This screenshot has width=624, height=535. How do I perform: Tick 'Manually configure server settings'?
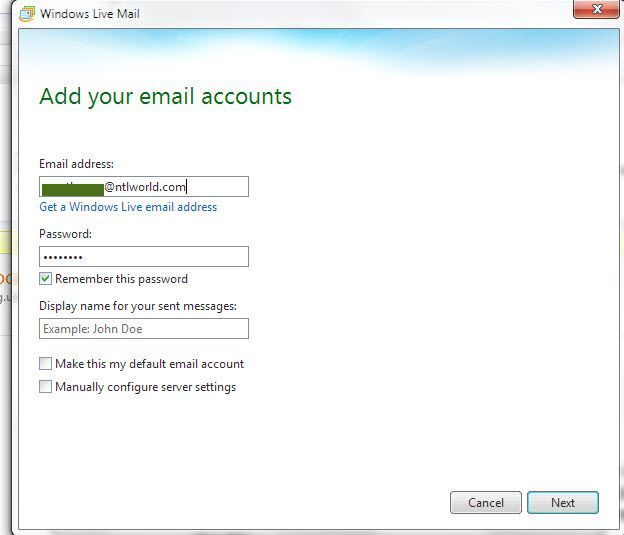click(x=45, y=387)
